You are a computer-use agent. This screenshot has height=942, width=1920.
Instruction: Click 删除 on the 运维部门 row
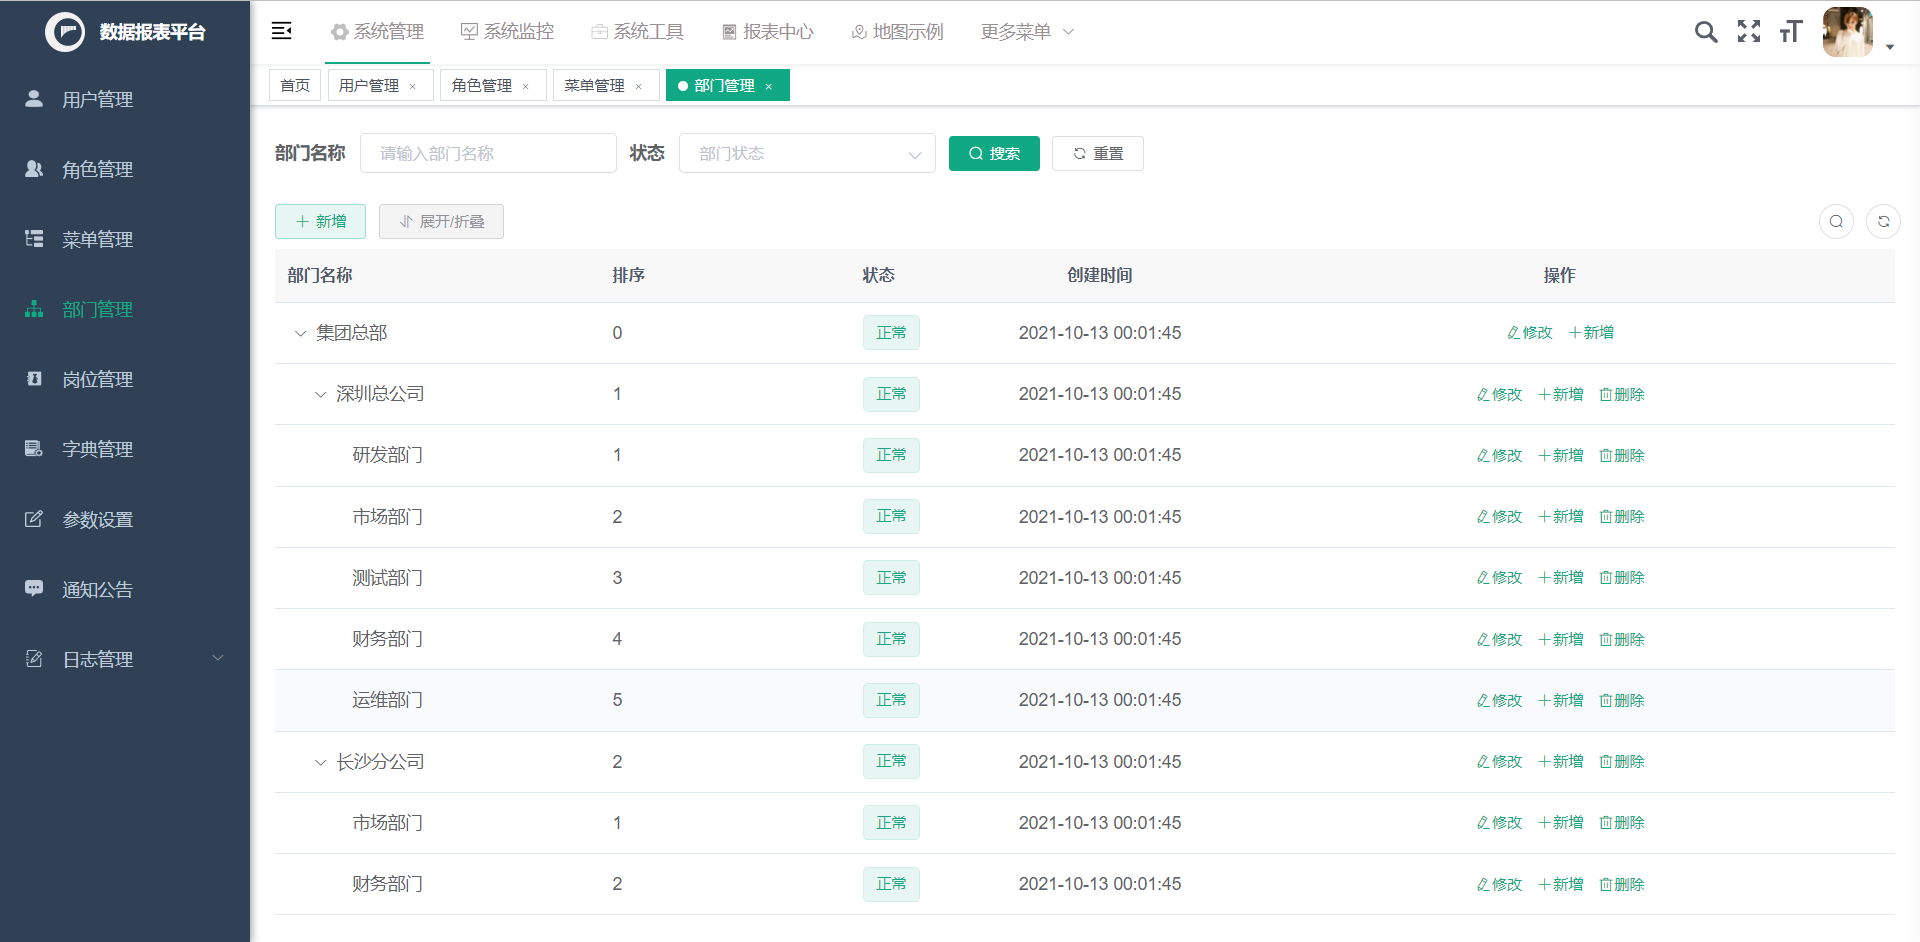(x=1621, y=700)
